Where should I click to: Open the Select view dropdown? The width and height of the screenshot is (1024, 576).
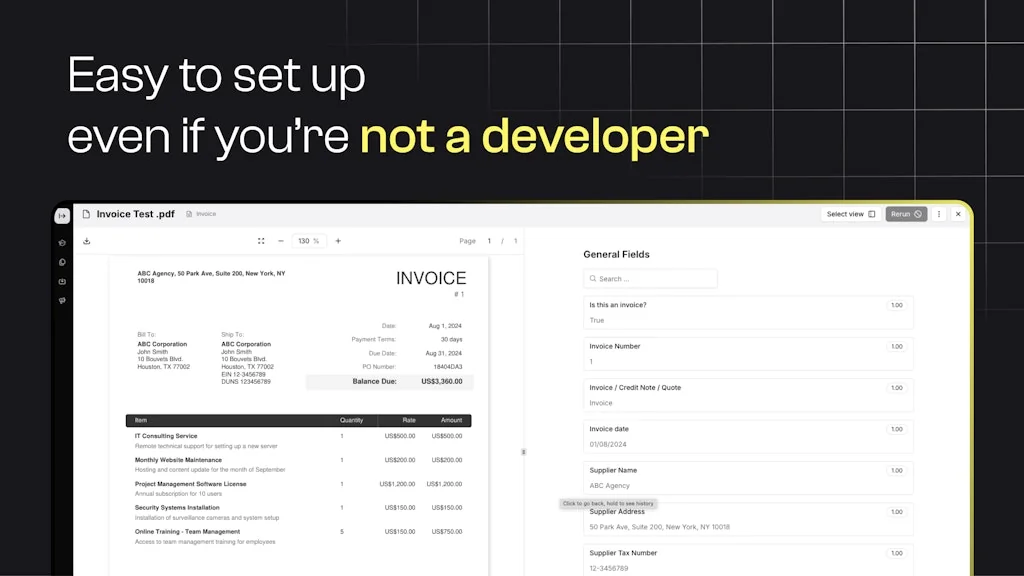point(847,214)
